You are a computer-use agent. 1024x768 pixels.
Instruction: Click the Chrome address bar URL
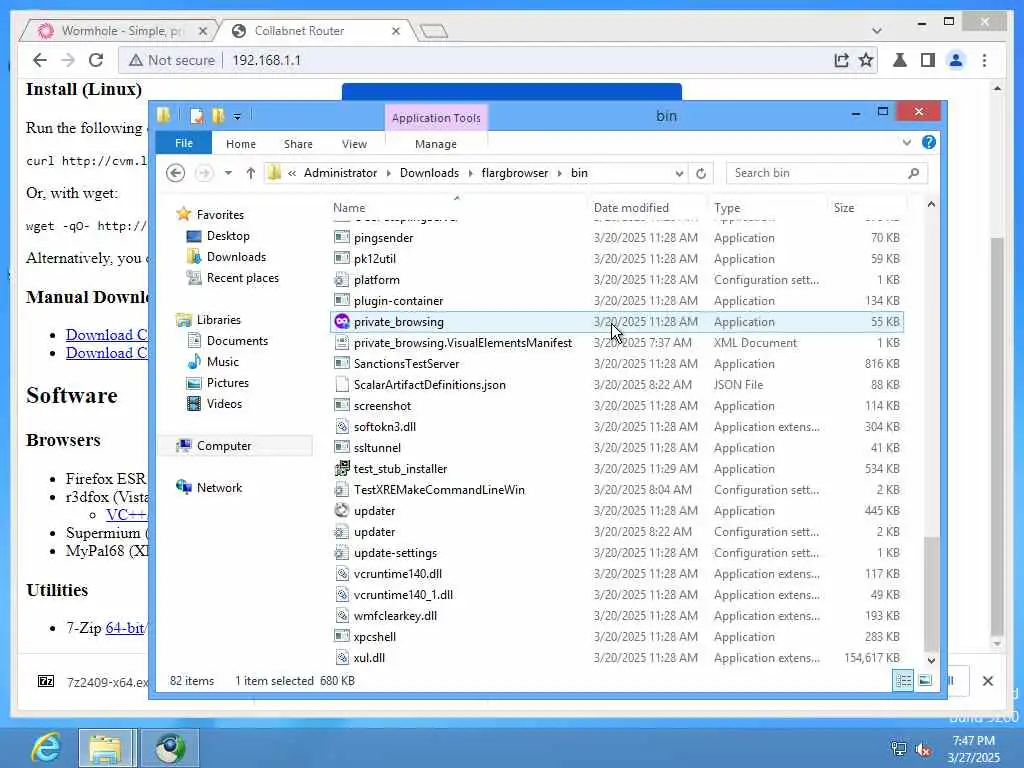point(266,60)
